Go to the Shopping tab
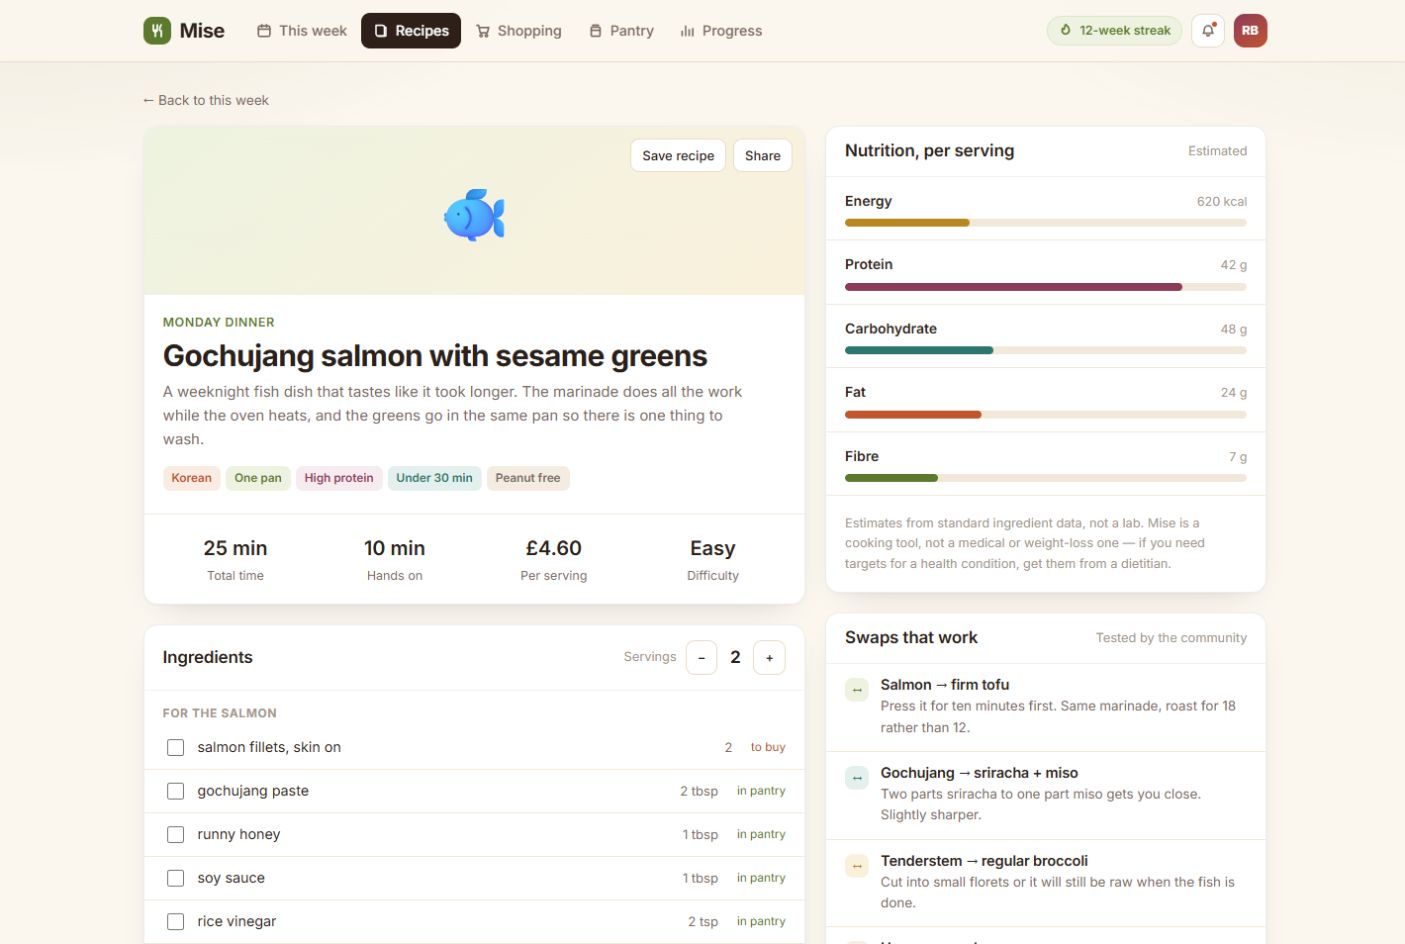The image size is (1405, 944). click(x=518, y=31)
